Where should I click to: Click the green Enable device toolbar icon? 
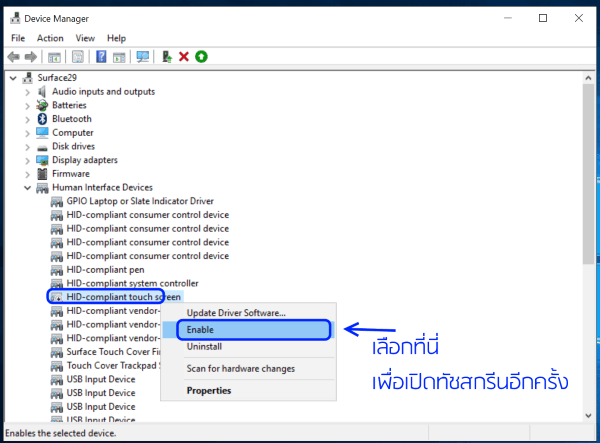201,57
